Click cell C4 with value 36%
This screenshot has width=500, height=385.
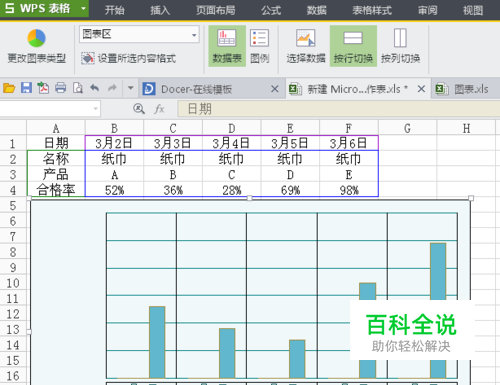[173, 190]
